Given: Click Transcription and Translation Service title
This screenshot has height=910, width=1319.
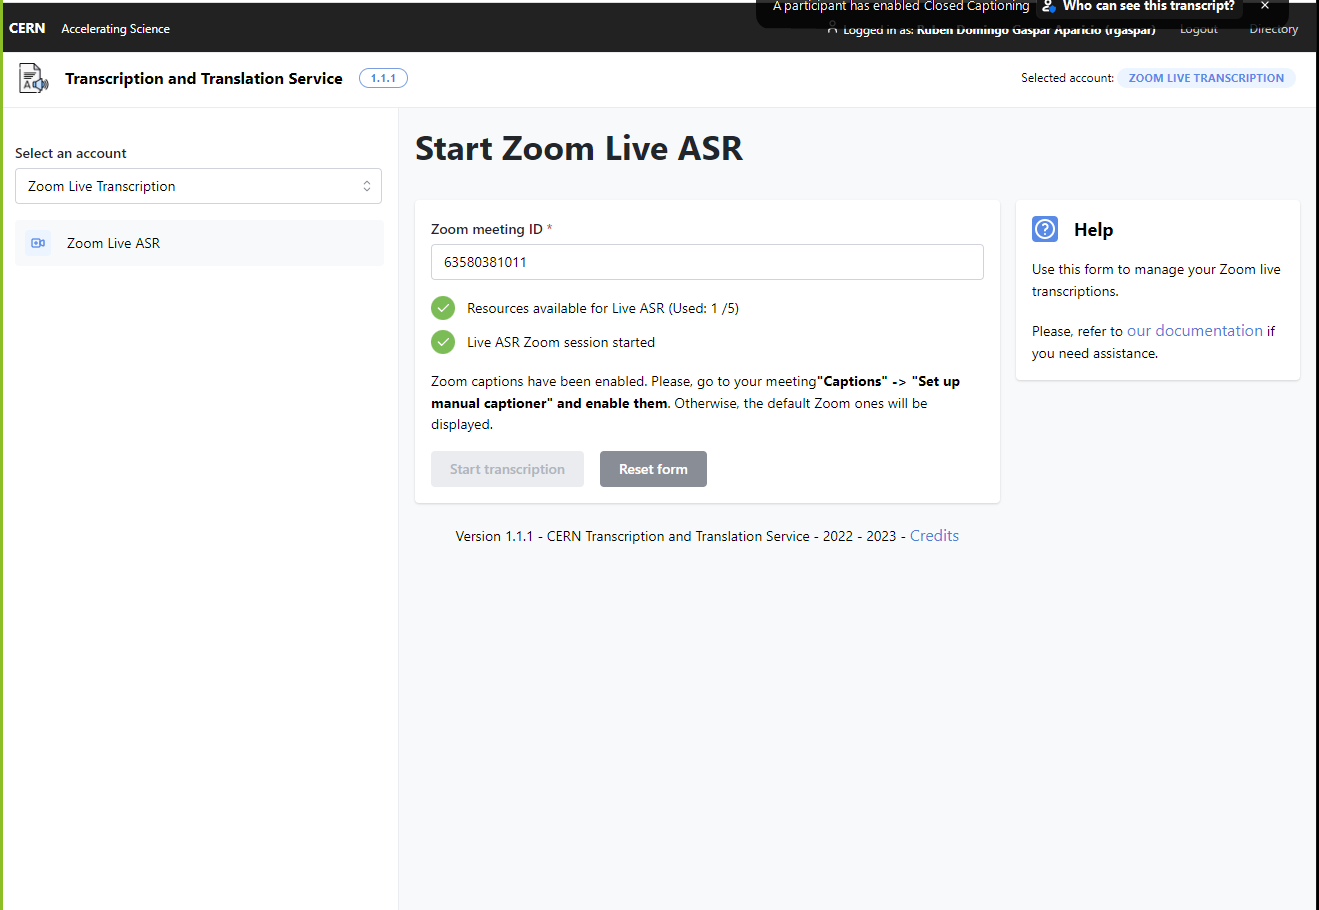Looking at the screenshot, I should tap(204, 78).
